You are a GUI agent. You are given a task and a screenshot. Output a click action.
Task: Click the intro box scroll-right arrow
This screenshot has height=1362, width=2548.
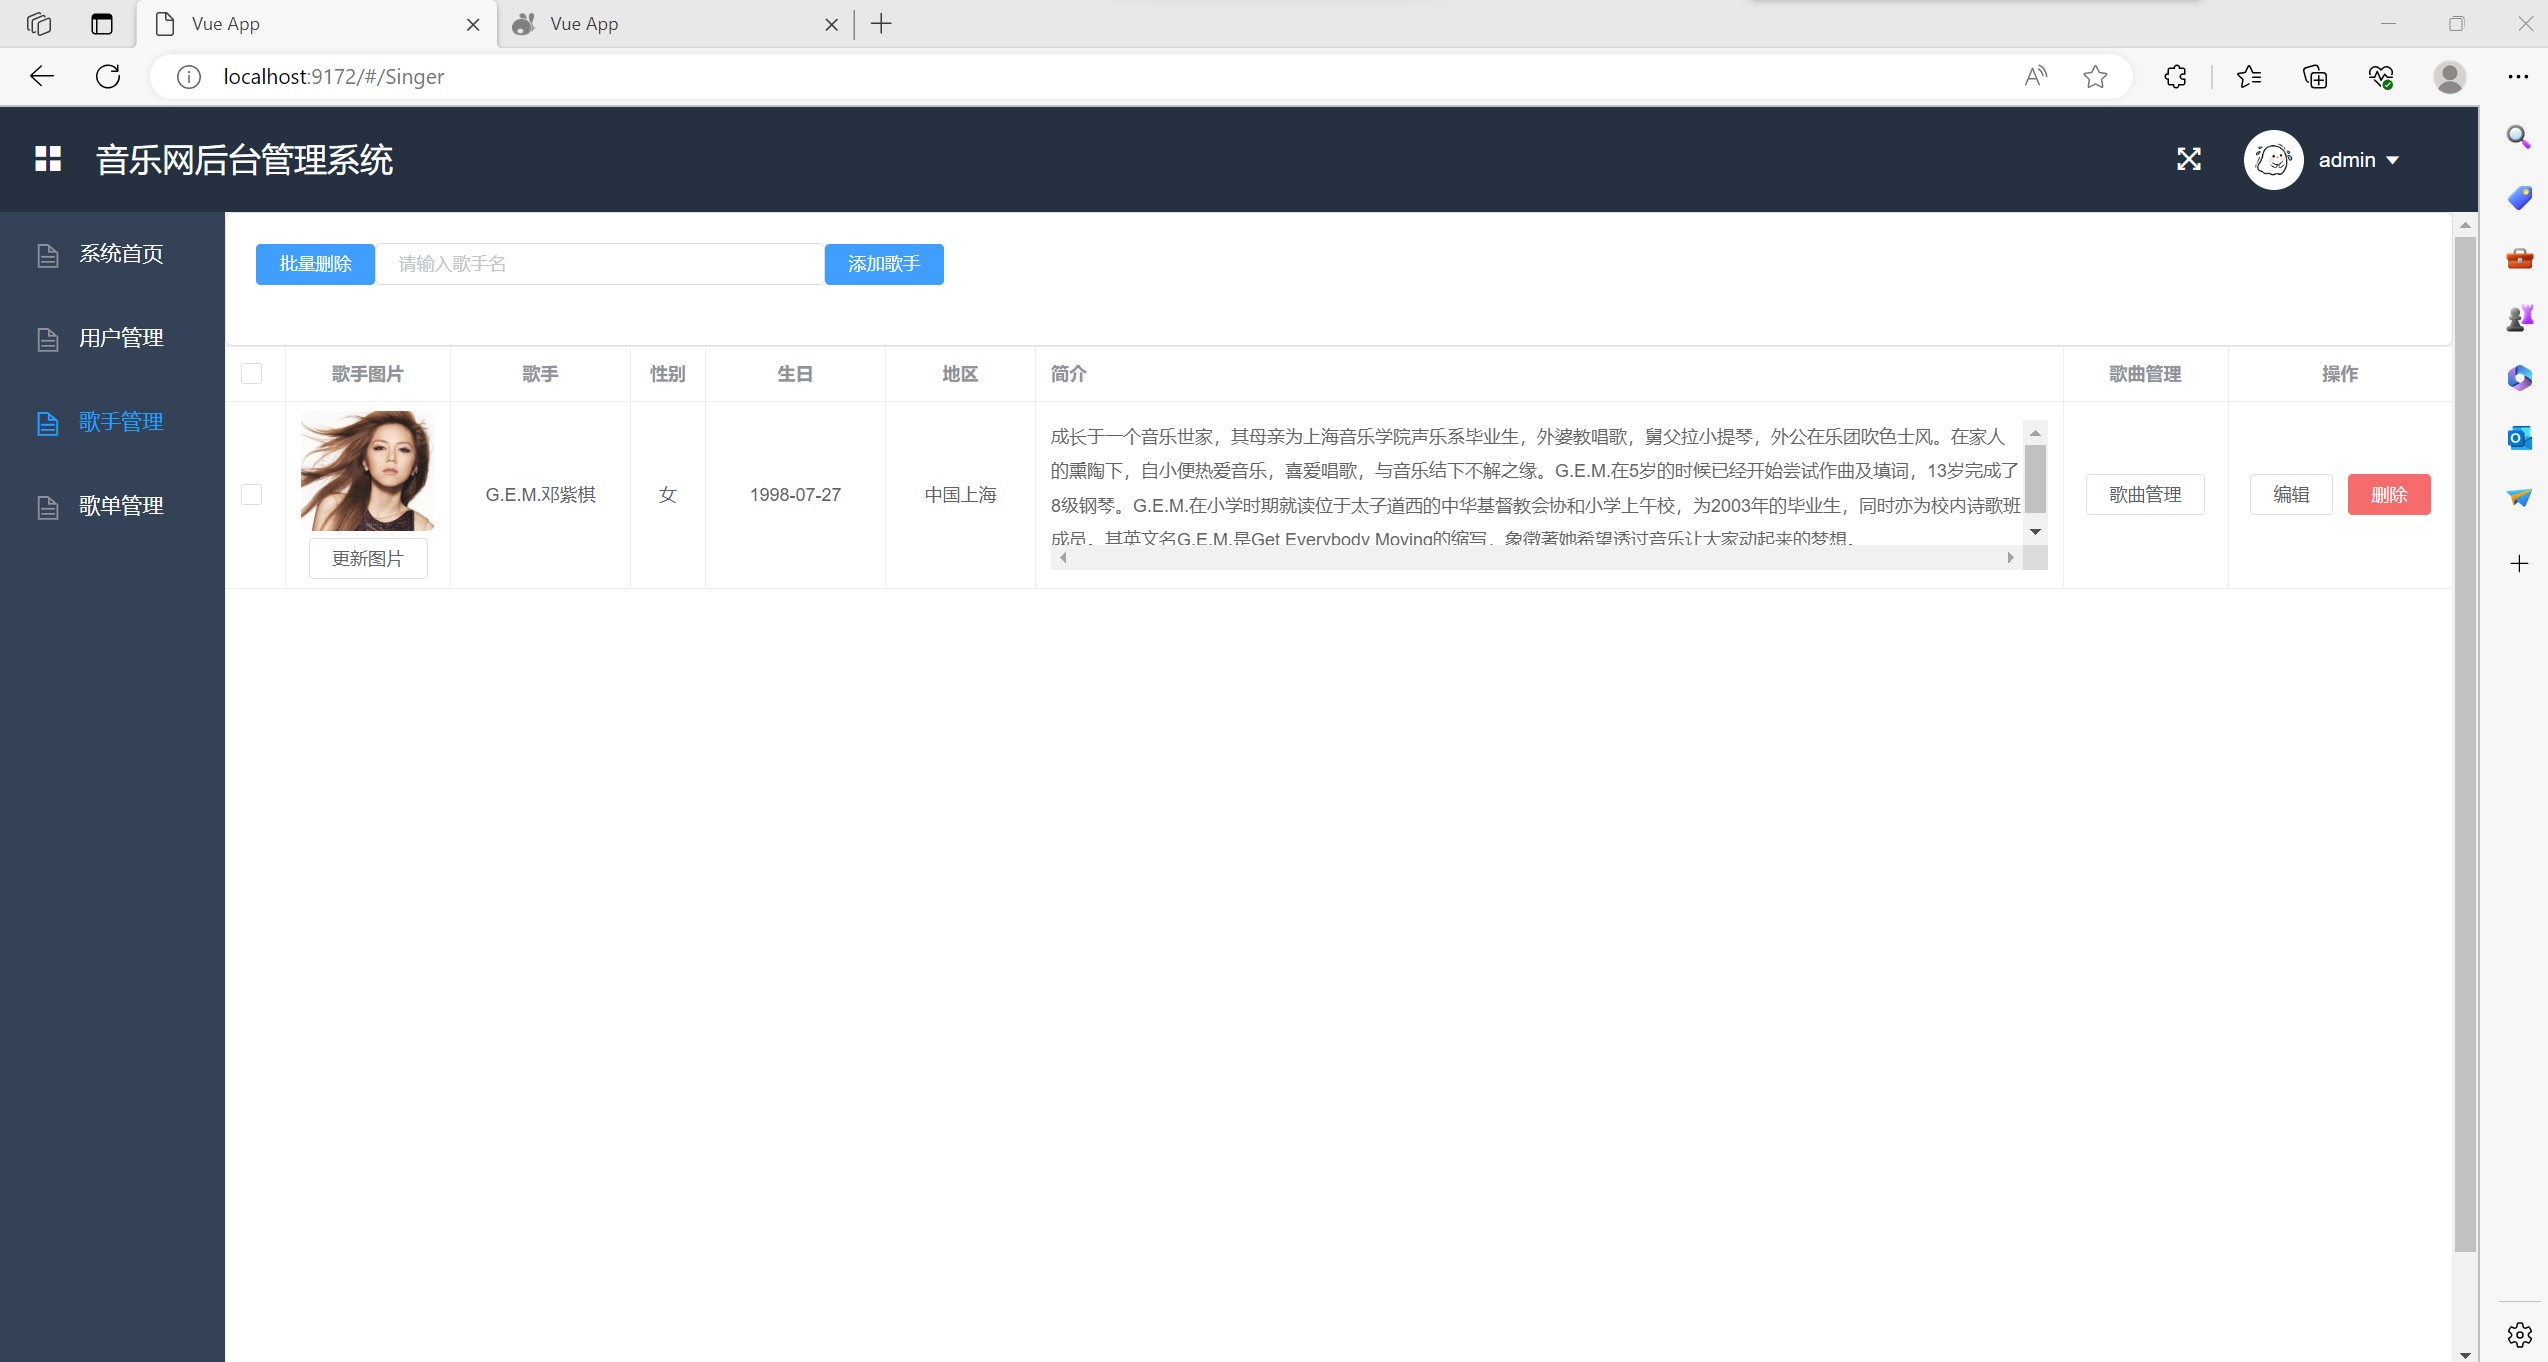[2010, 558]
